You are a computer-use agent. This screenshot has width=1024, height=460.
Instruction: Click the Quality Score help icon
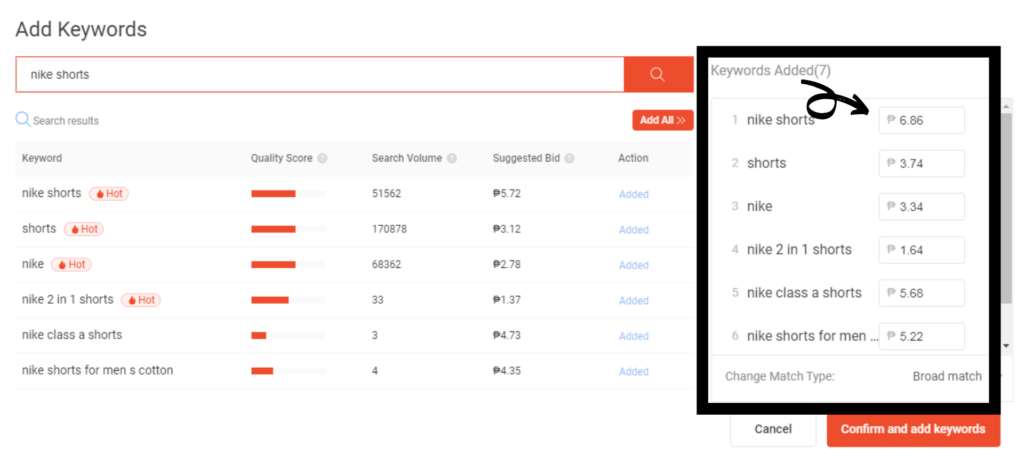pyautogui.click(x=323, y=159)
